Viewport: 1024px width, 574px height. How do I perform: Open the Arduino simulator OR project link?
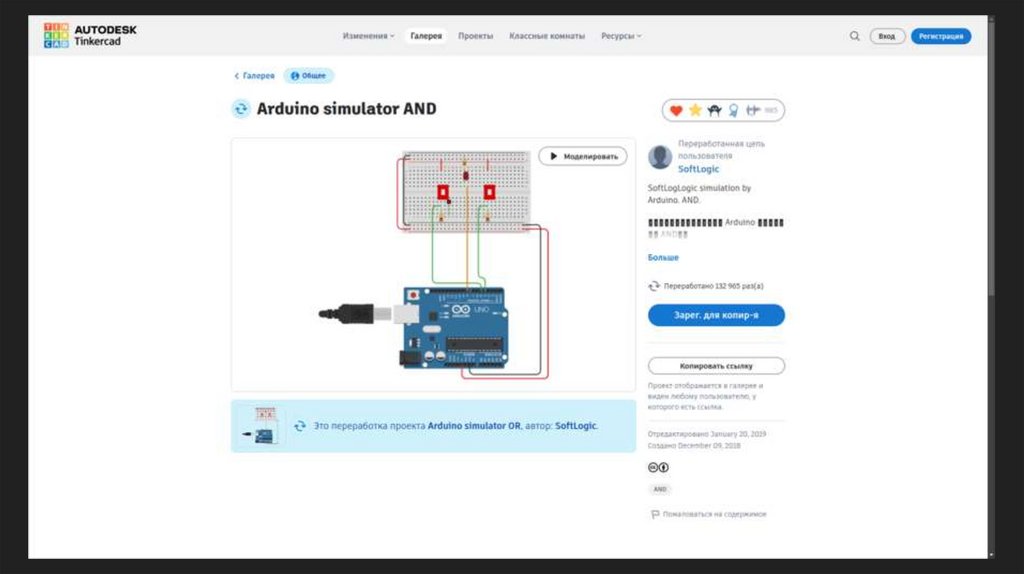(x=474, y=426)
